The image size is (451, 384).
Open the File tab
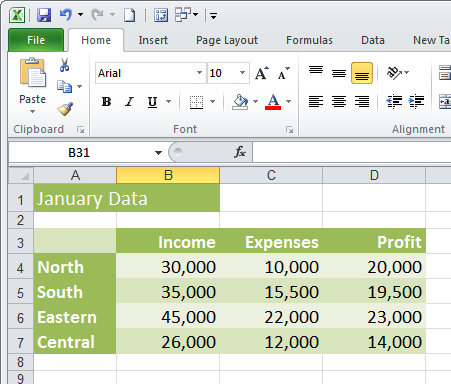tap(36, 40)
